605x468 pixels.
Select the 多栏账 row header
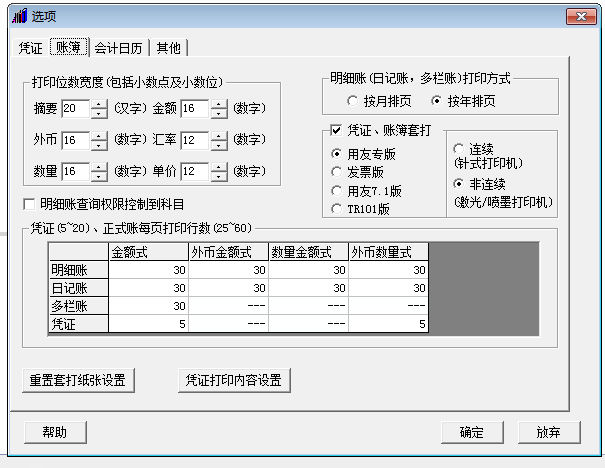pyautogui.click(x=79, y=306)
